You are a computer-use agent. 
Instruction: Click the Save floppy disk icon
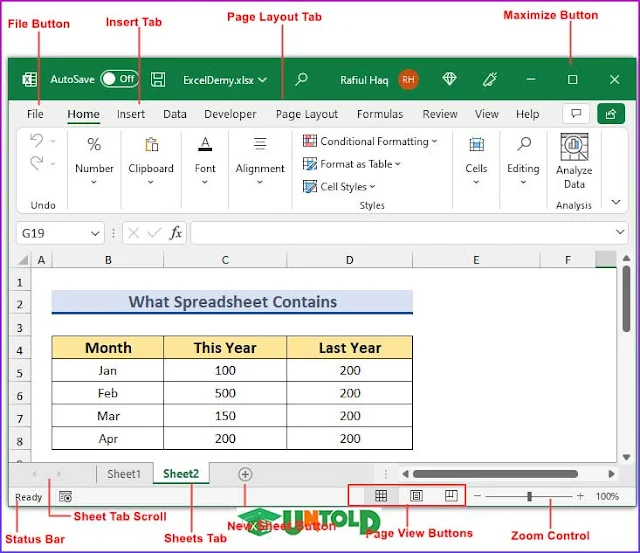click(158, 79)
